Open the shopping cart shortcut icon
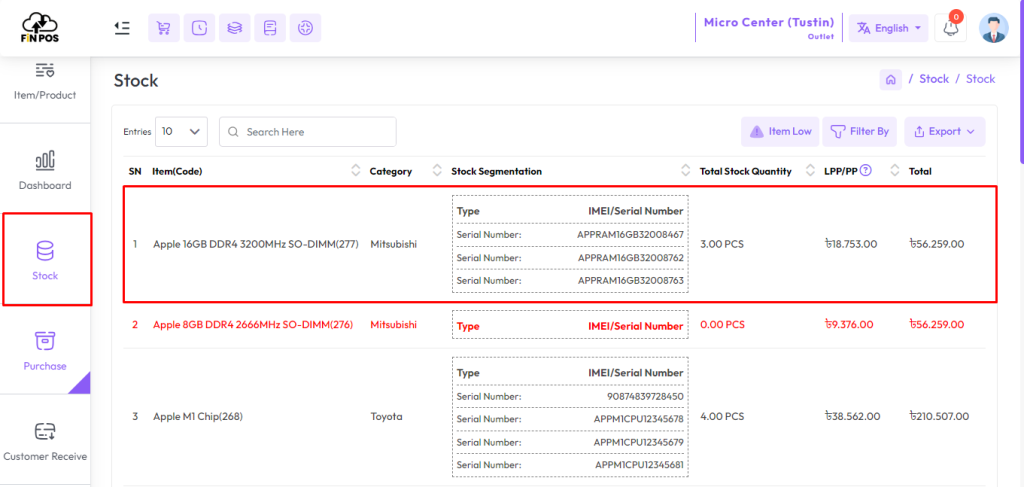Screen dimensions: 1024x487 click(164, 28)
